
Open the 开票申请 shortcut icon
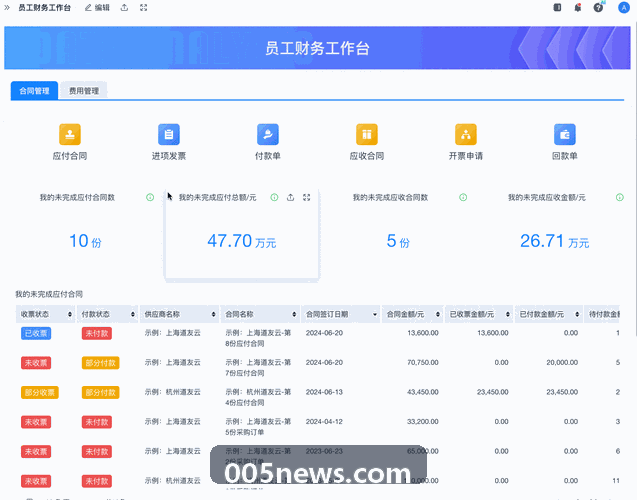point(466,134)
